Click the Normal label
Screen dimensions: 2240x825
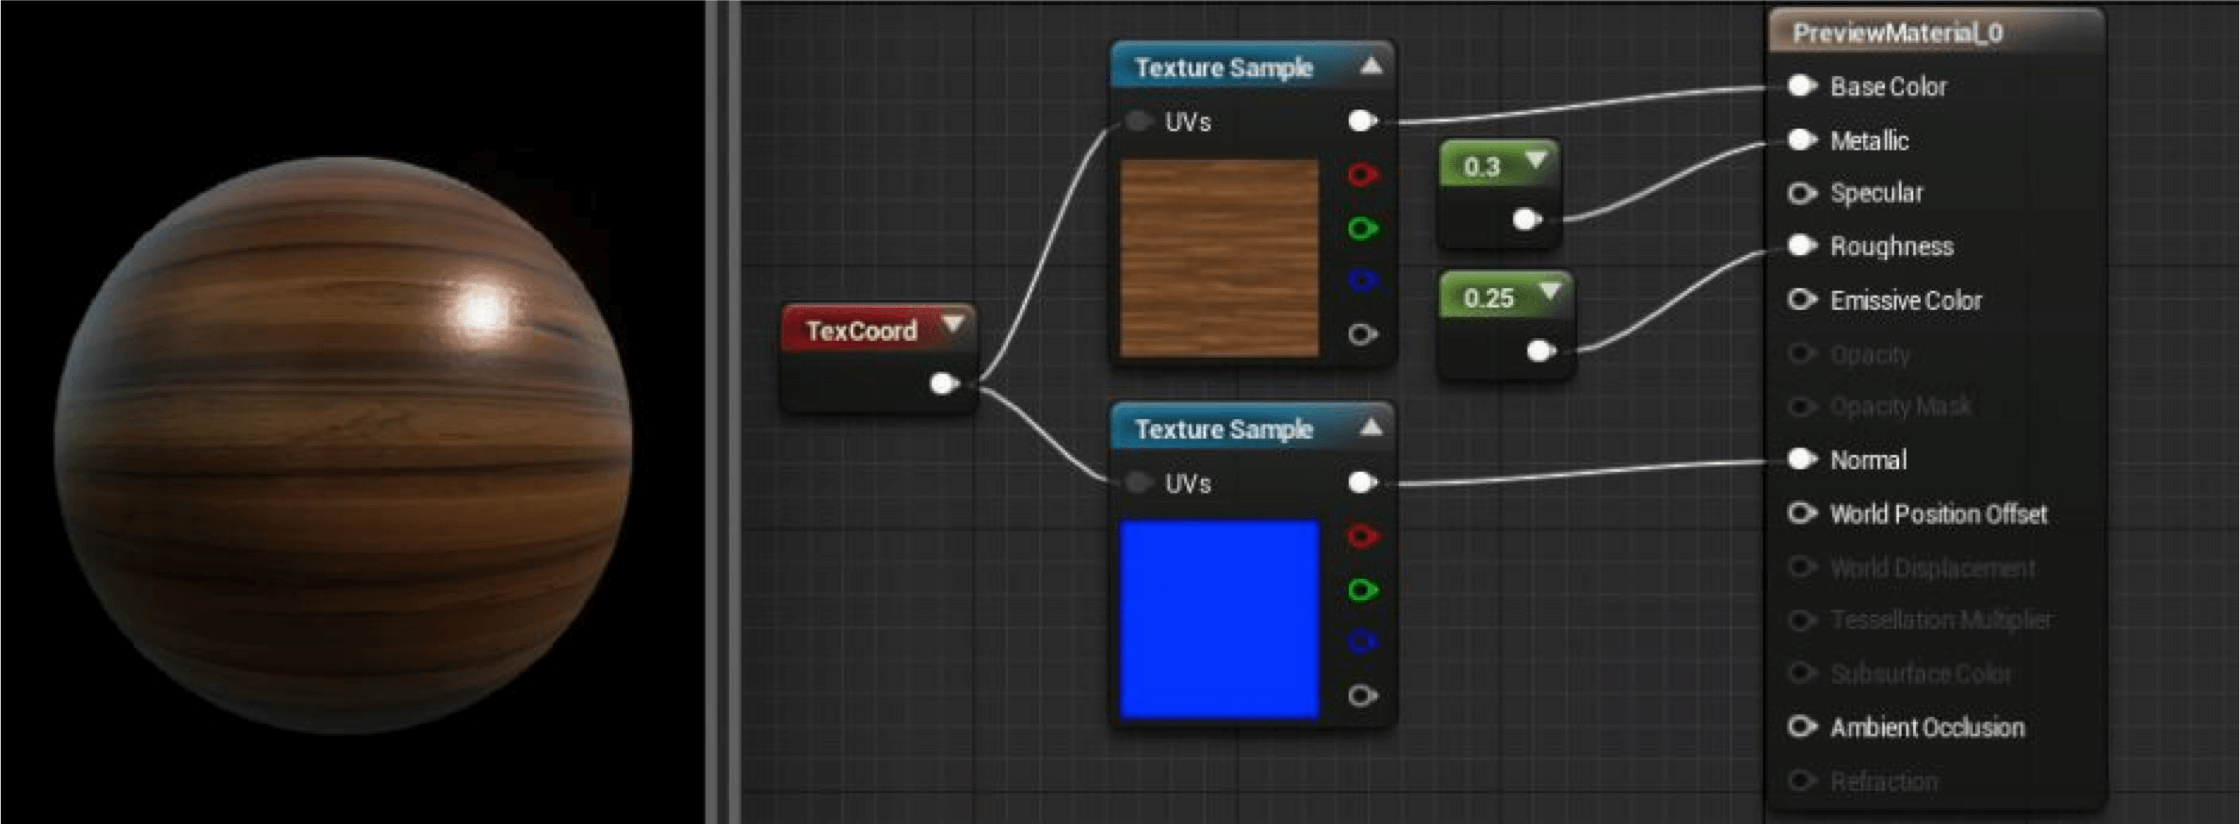pyautogui.click(x=1868, y=460)
